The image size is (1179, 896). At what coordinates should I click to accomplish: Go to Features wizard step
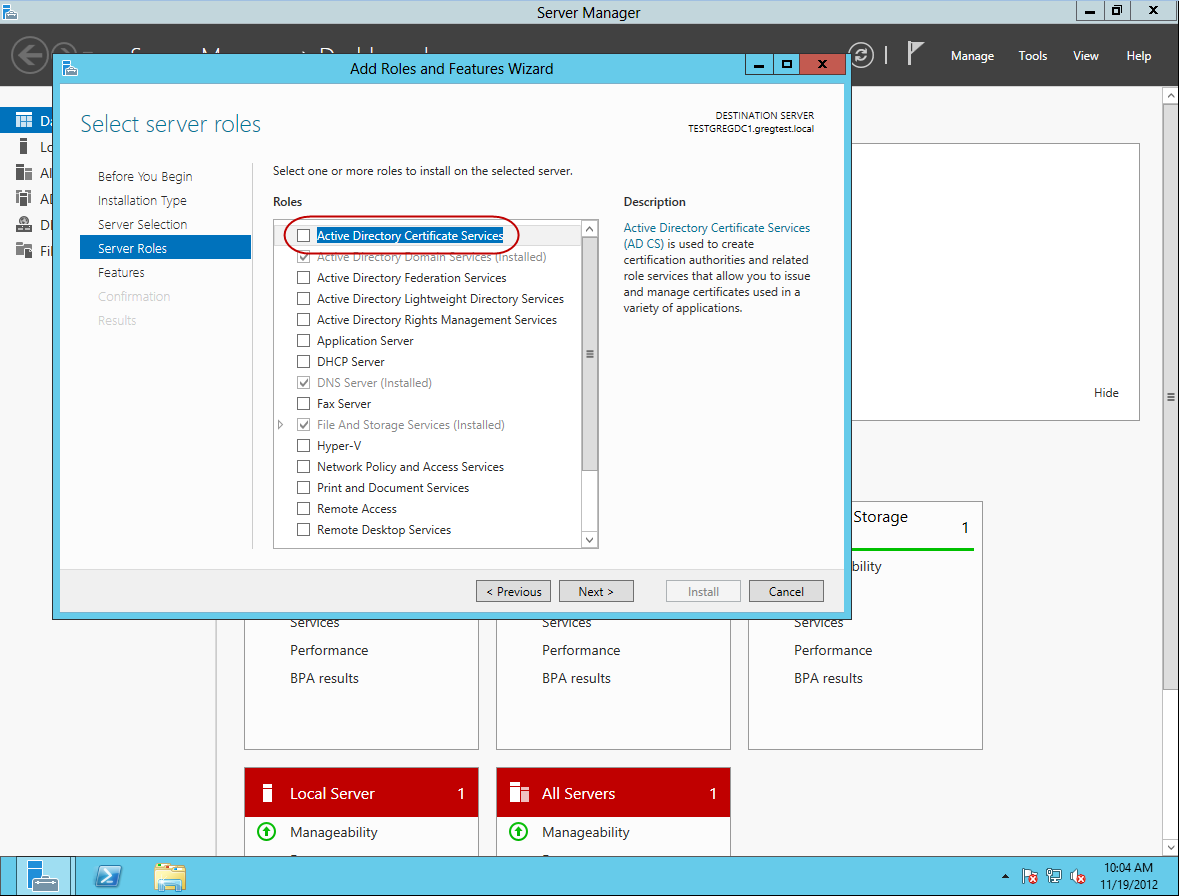121,272
